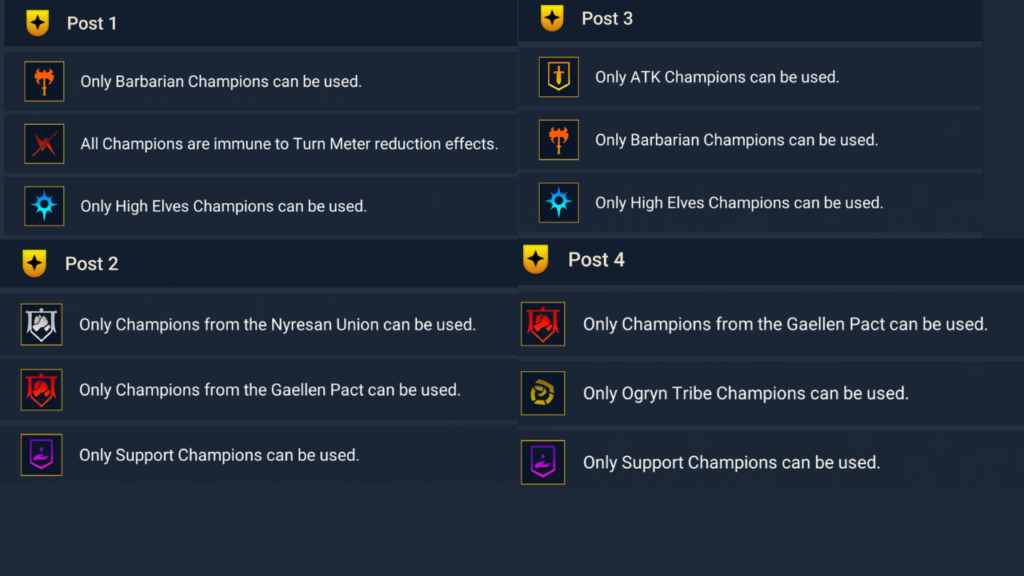Select the Barbarian axe icon in Post 3

(558, 140)
